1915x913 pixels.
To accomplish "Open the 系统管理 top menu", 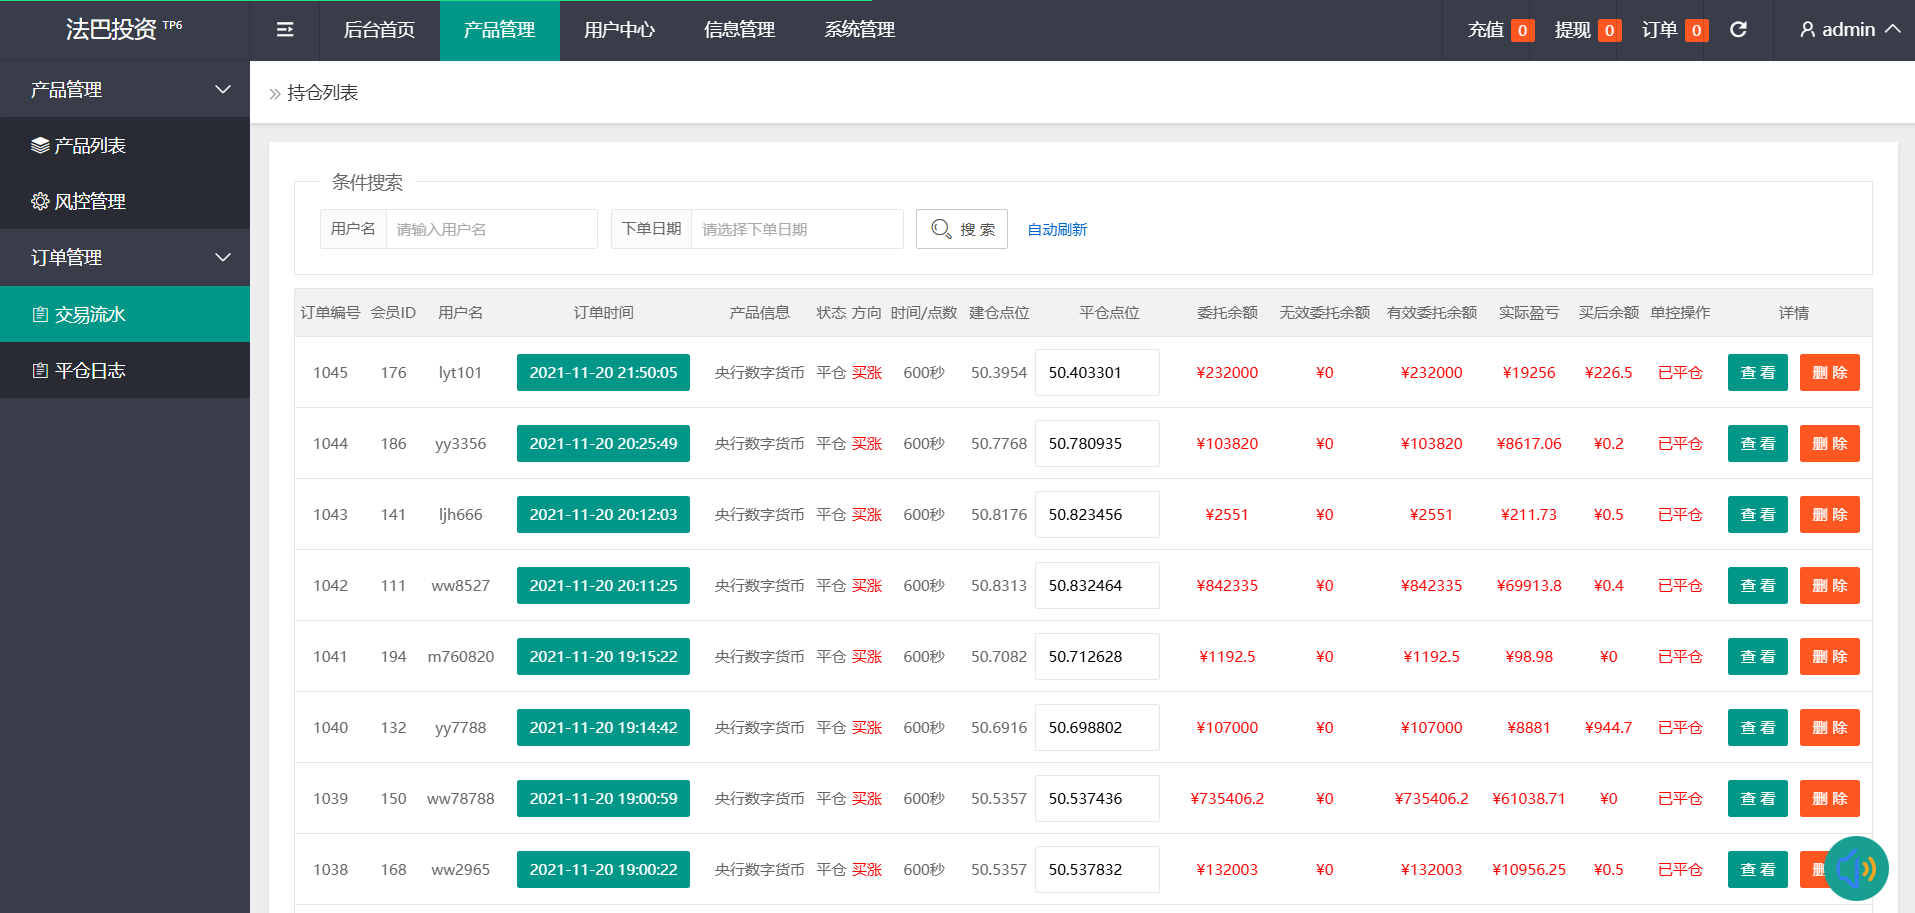I will coord(859,30).
